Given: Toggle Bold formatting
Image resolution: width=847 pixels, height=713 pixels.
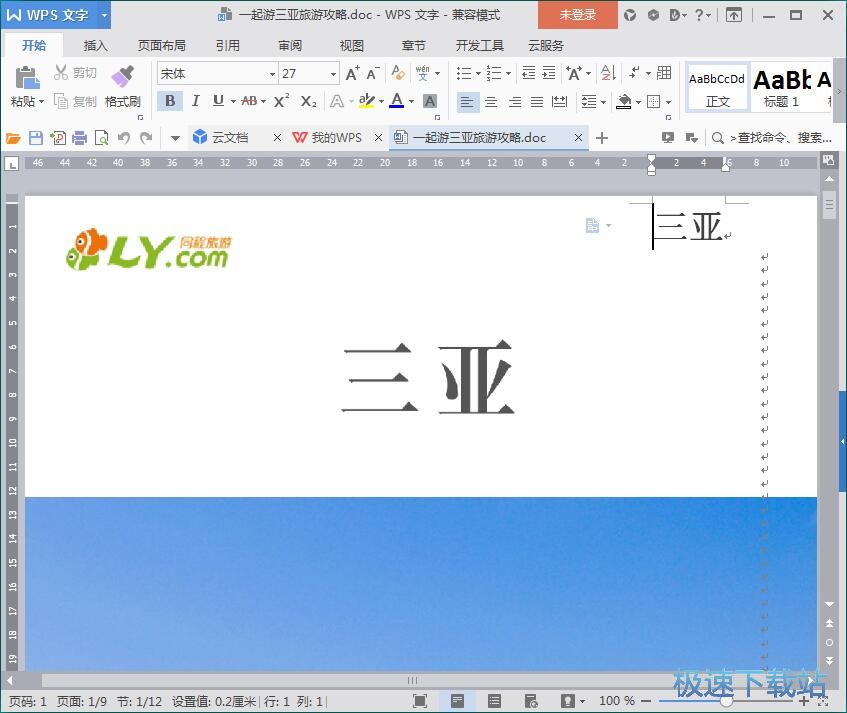Looking at the screenshot, I should tap(170, 101).
